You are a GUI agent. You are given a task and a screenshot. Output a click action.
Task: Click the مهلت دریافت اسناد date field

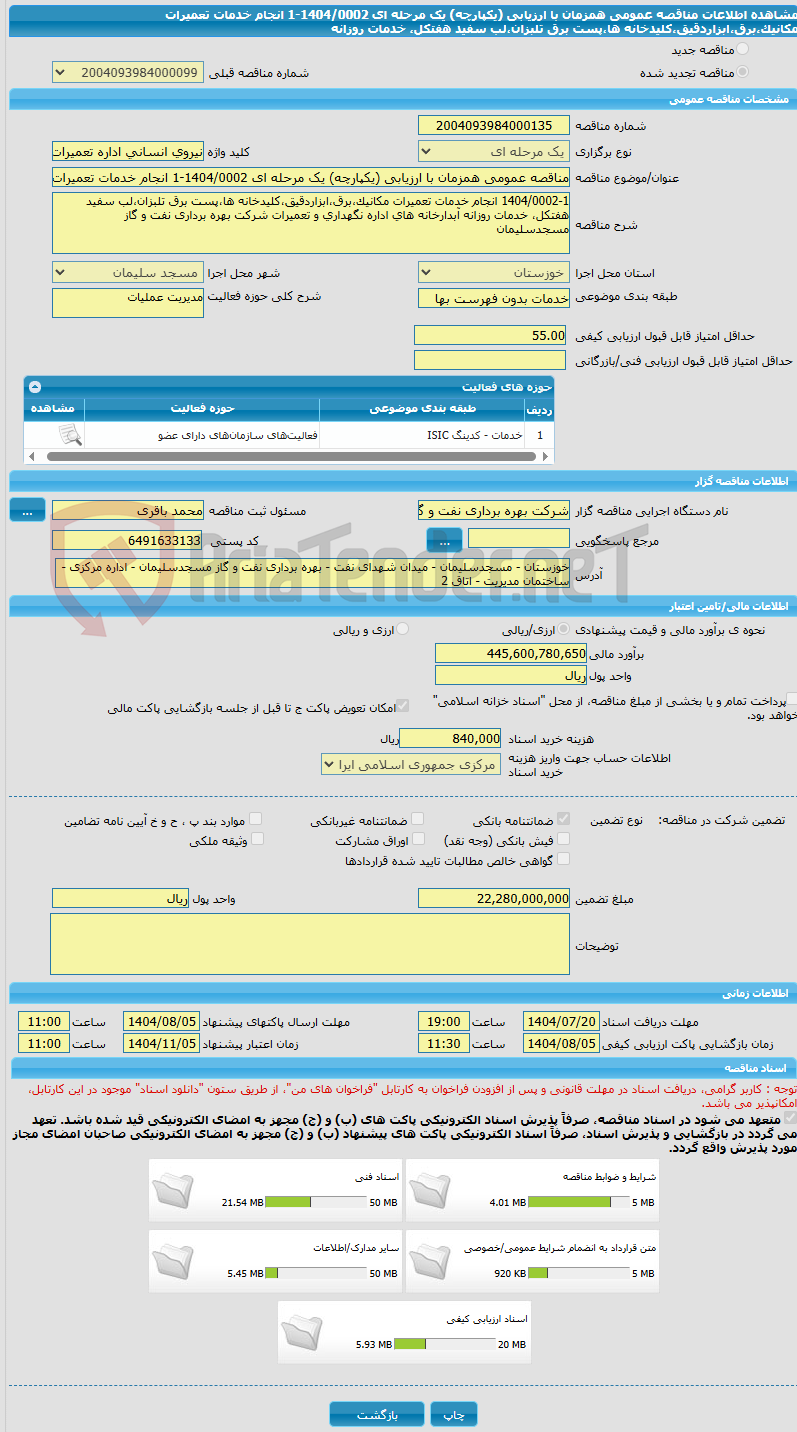(x=562, y=1022)
